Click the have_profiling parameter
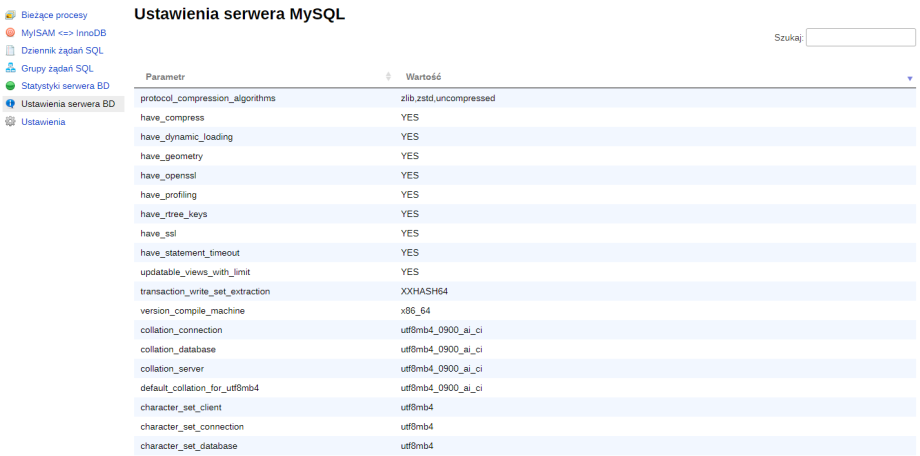Screen dimensions: 920x456 click(x=168, y=195)
